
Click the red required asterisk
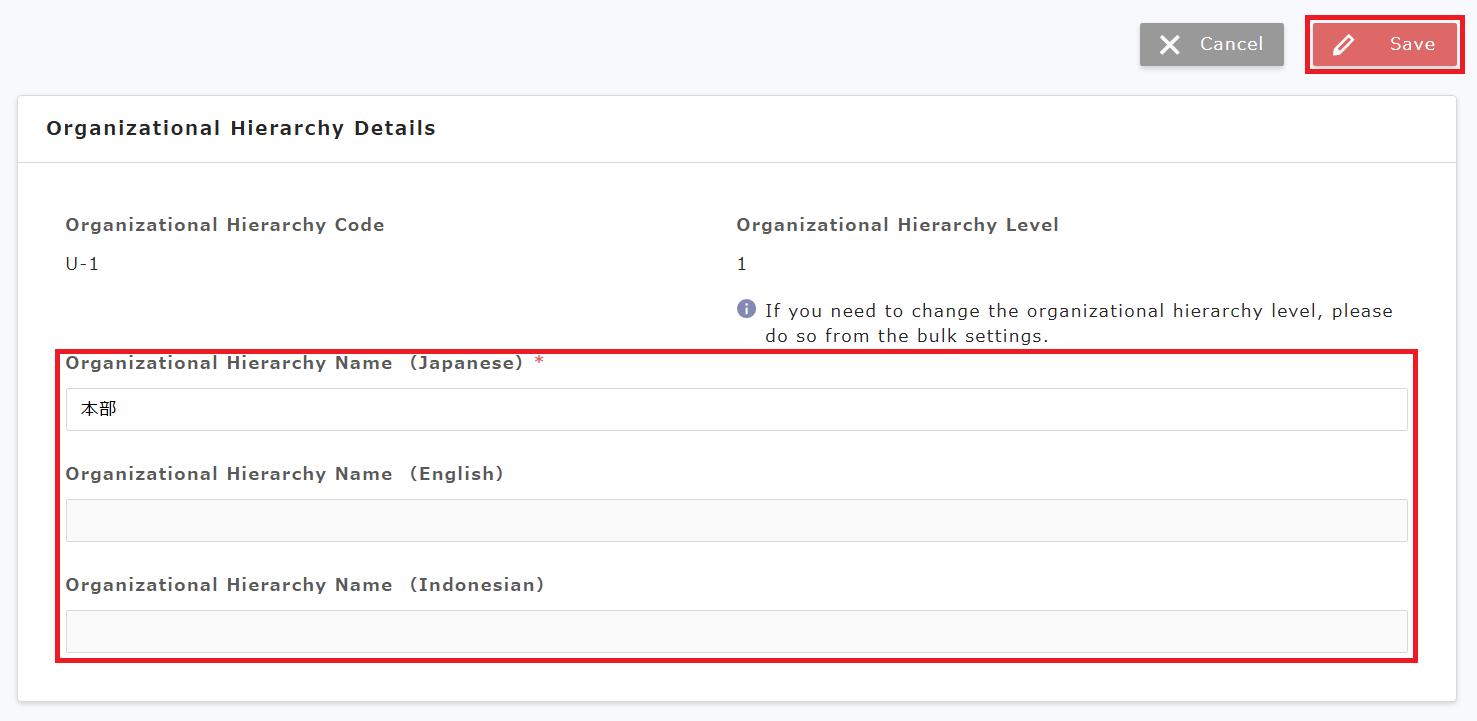539,363
